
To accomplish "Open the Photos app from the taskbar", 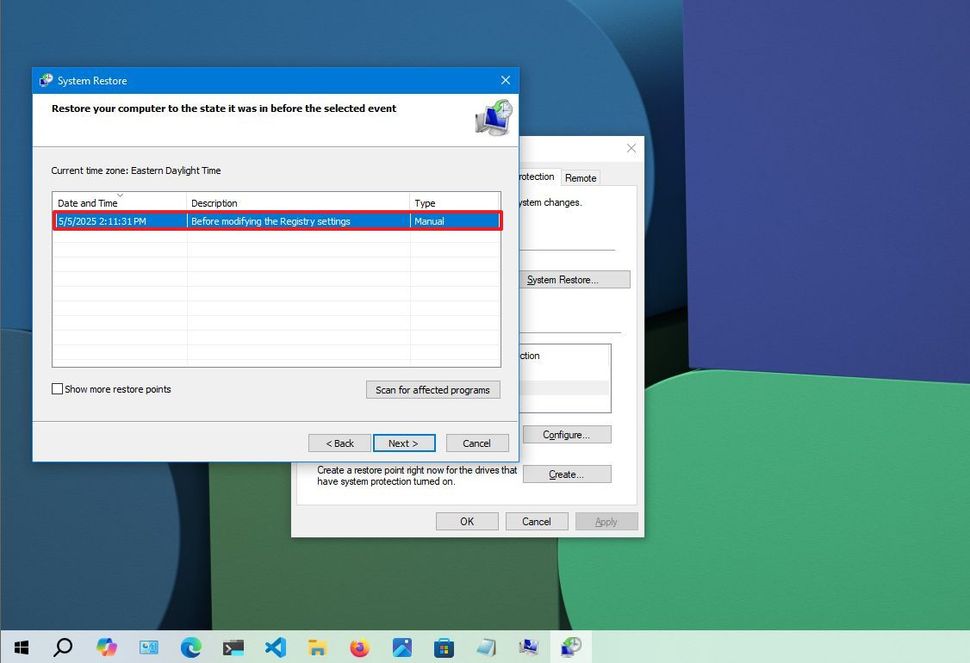I will 401,648.
